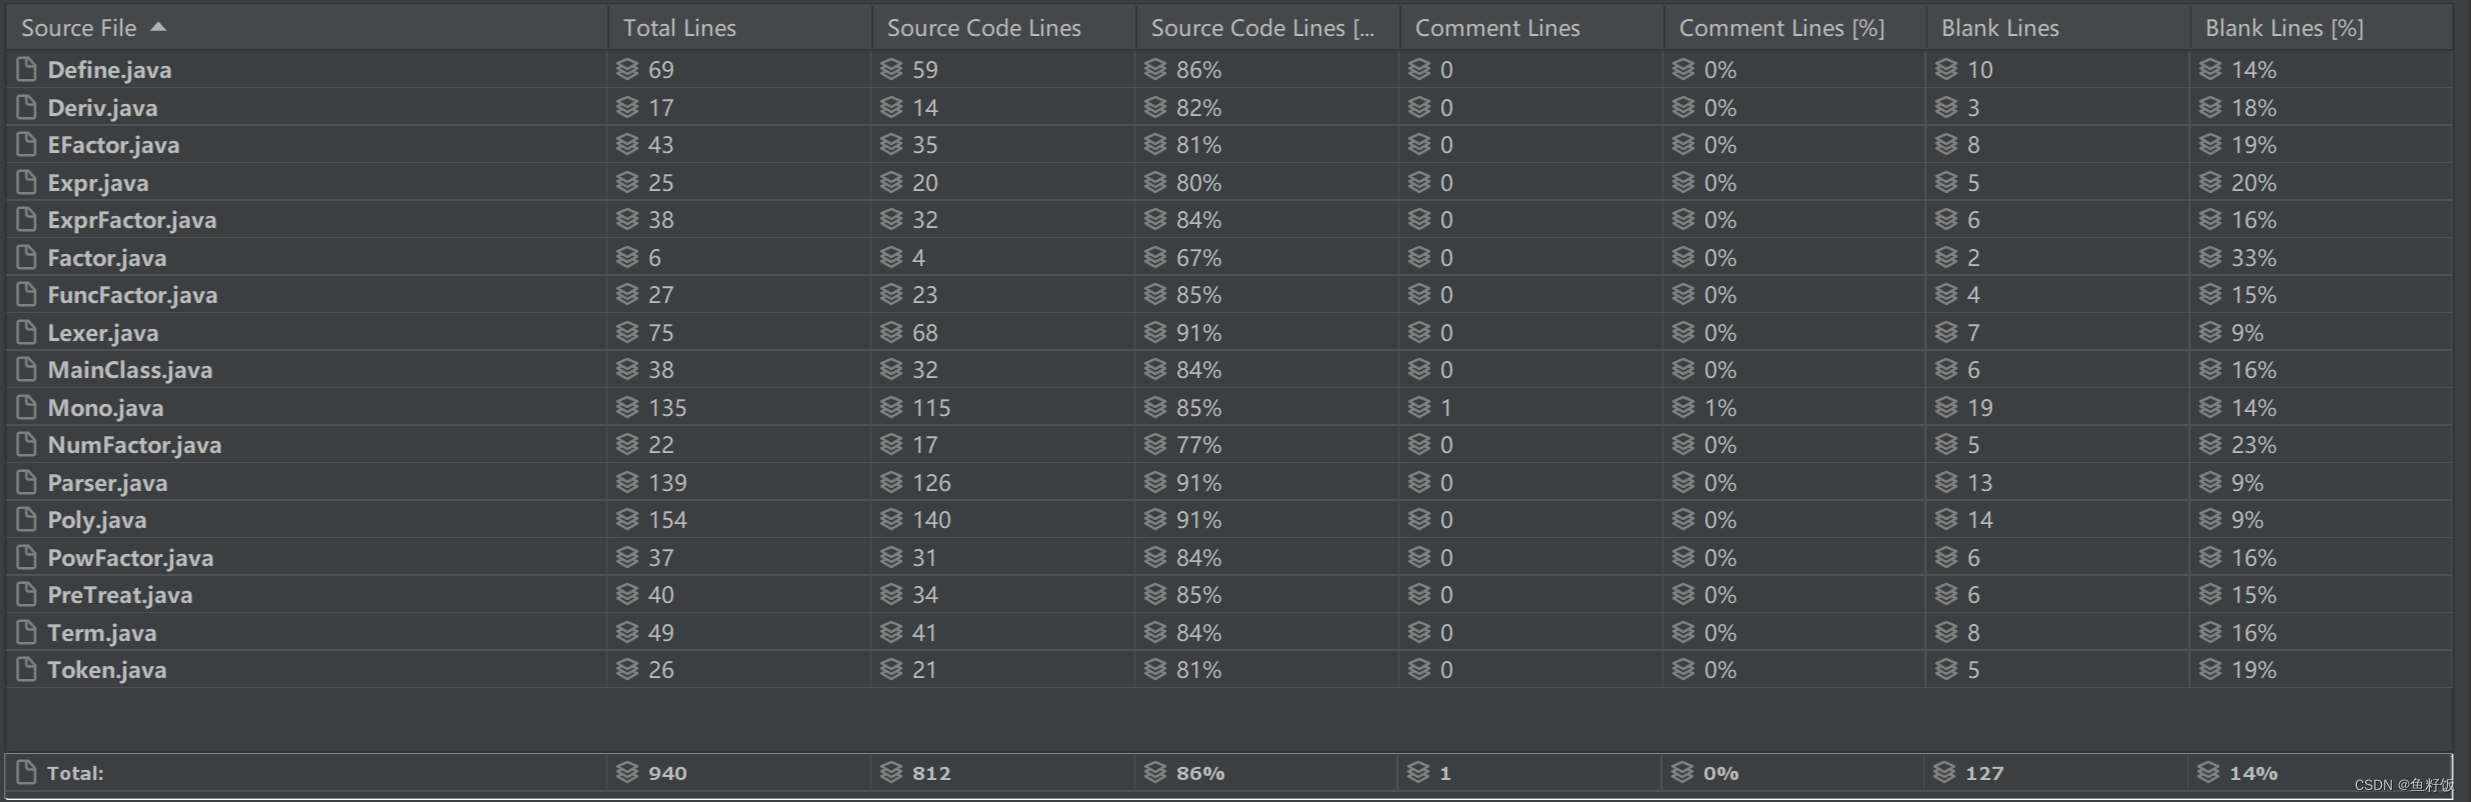Click stack icon beside total blank lines 127
The height and width of the screenshot is (802, 2471).
[1945, 772]
